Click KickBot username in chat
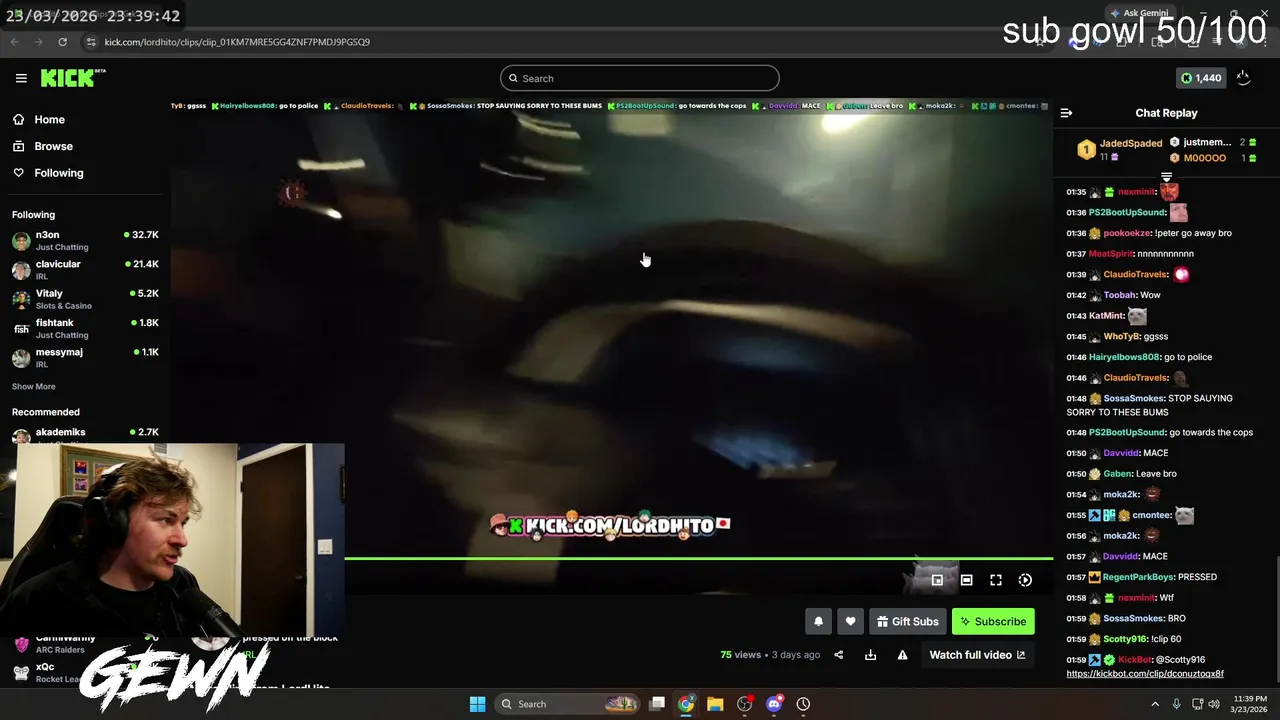Image resolution: width=1280 pixels, height=720 pixels. tap(1135, 660)
